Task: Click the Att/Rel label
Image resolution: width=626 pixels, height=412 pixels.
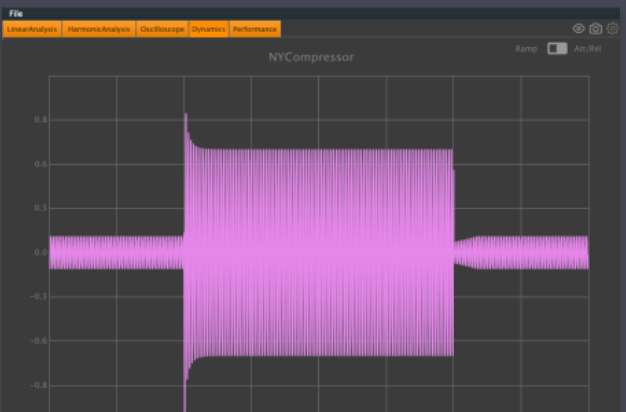Action: tap(587, 49)
